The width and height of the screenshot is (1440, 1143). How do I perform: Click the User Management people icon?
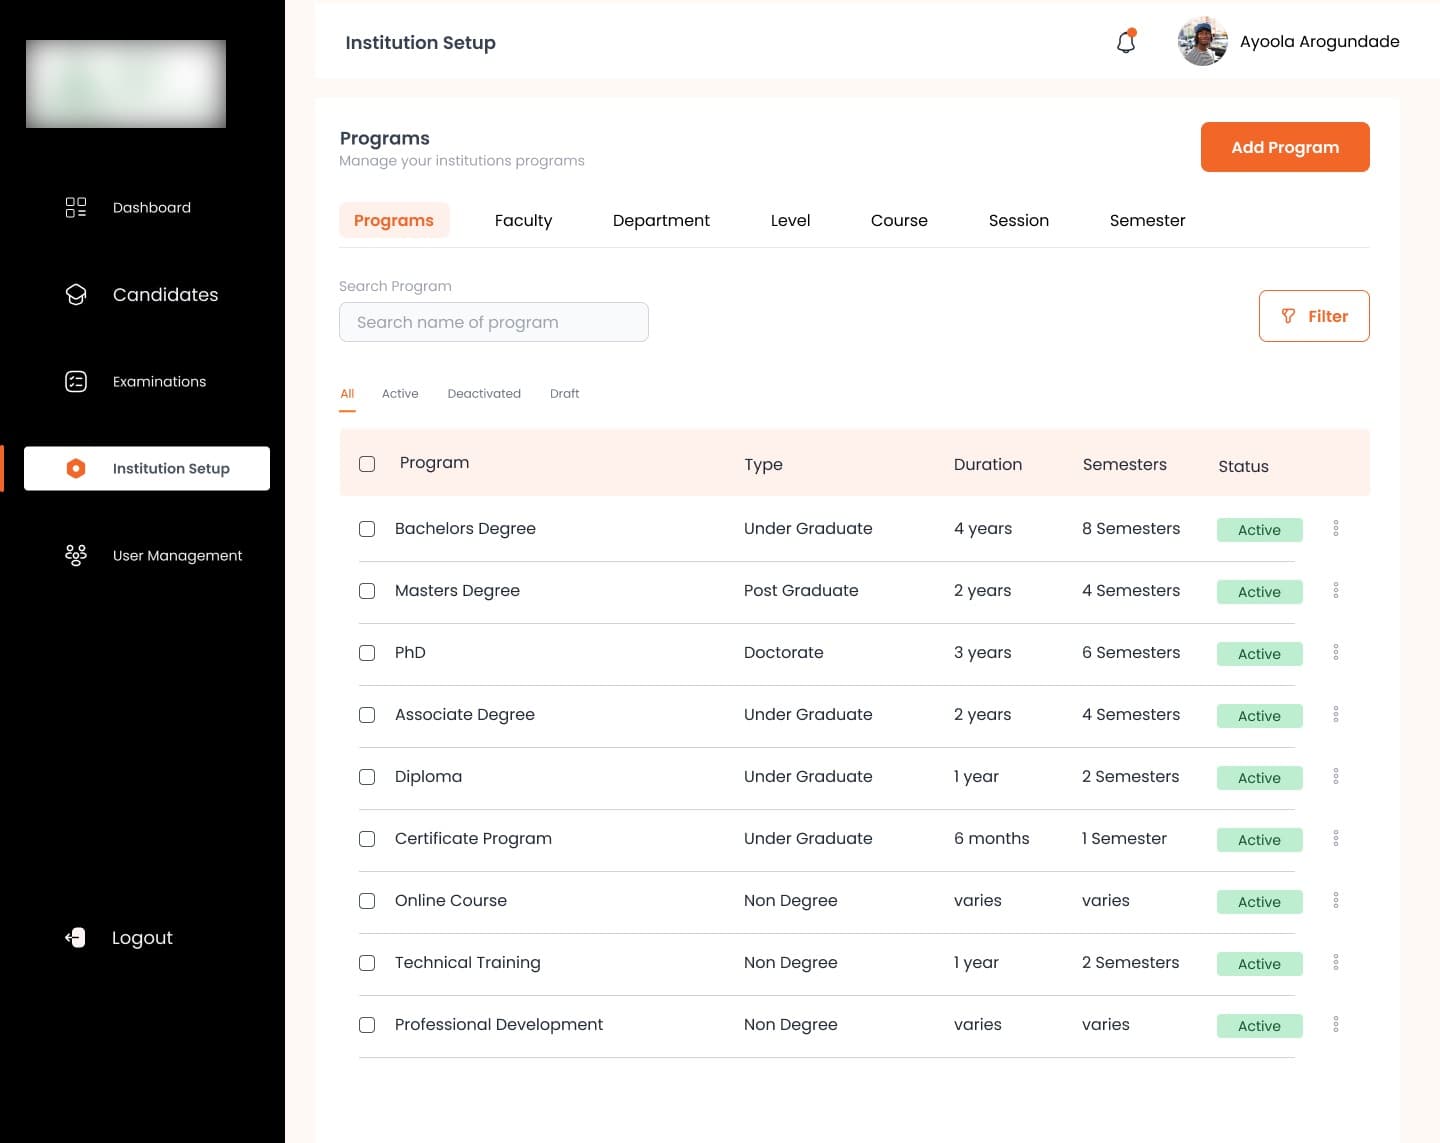(x=76, y=555)
